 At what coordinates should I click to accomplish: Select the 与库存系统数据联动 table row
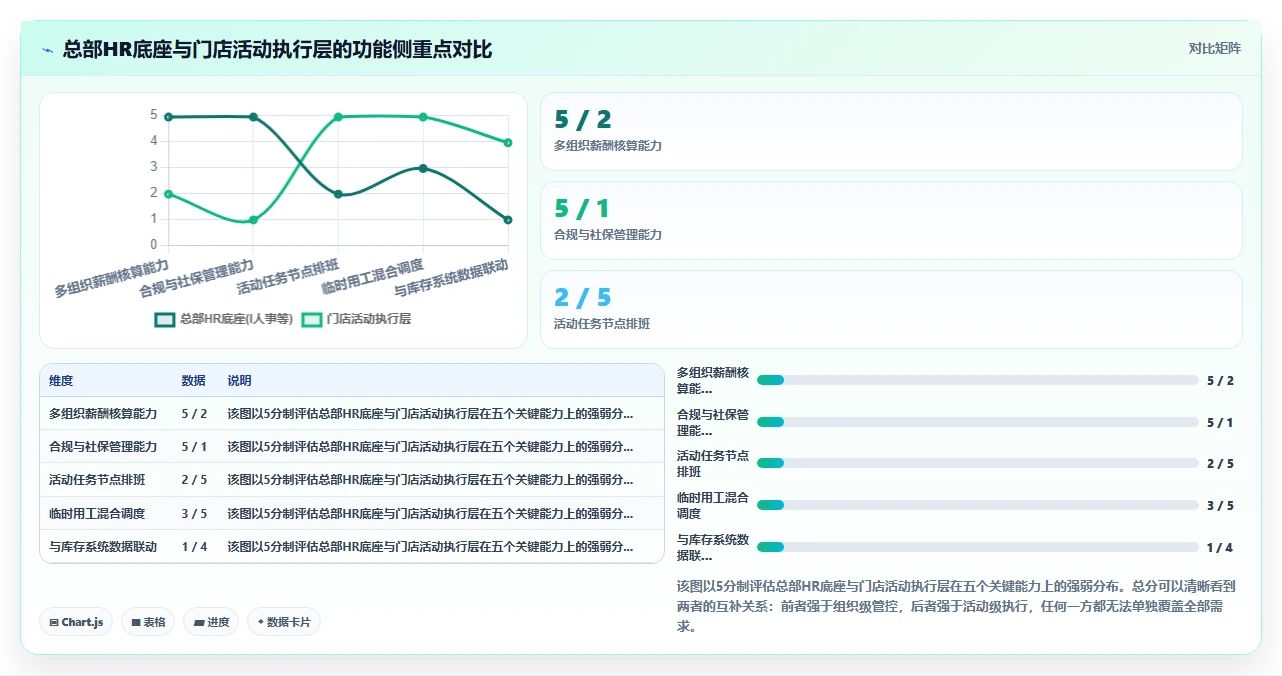[x=352, y=546]
